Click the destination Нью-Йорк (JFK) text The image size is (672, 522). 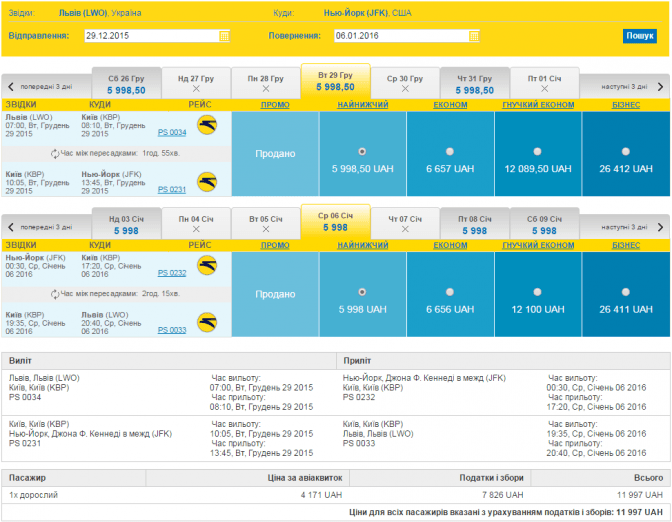(356, 13)
